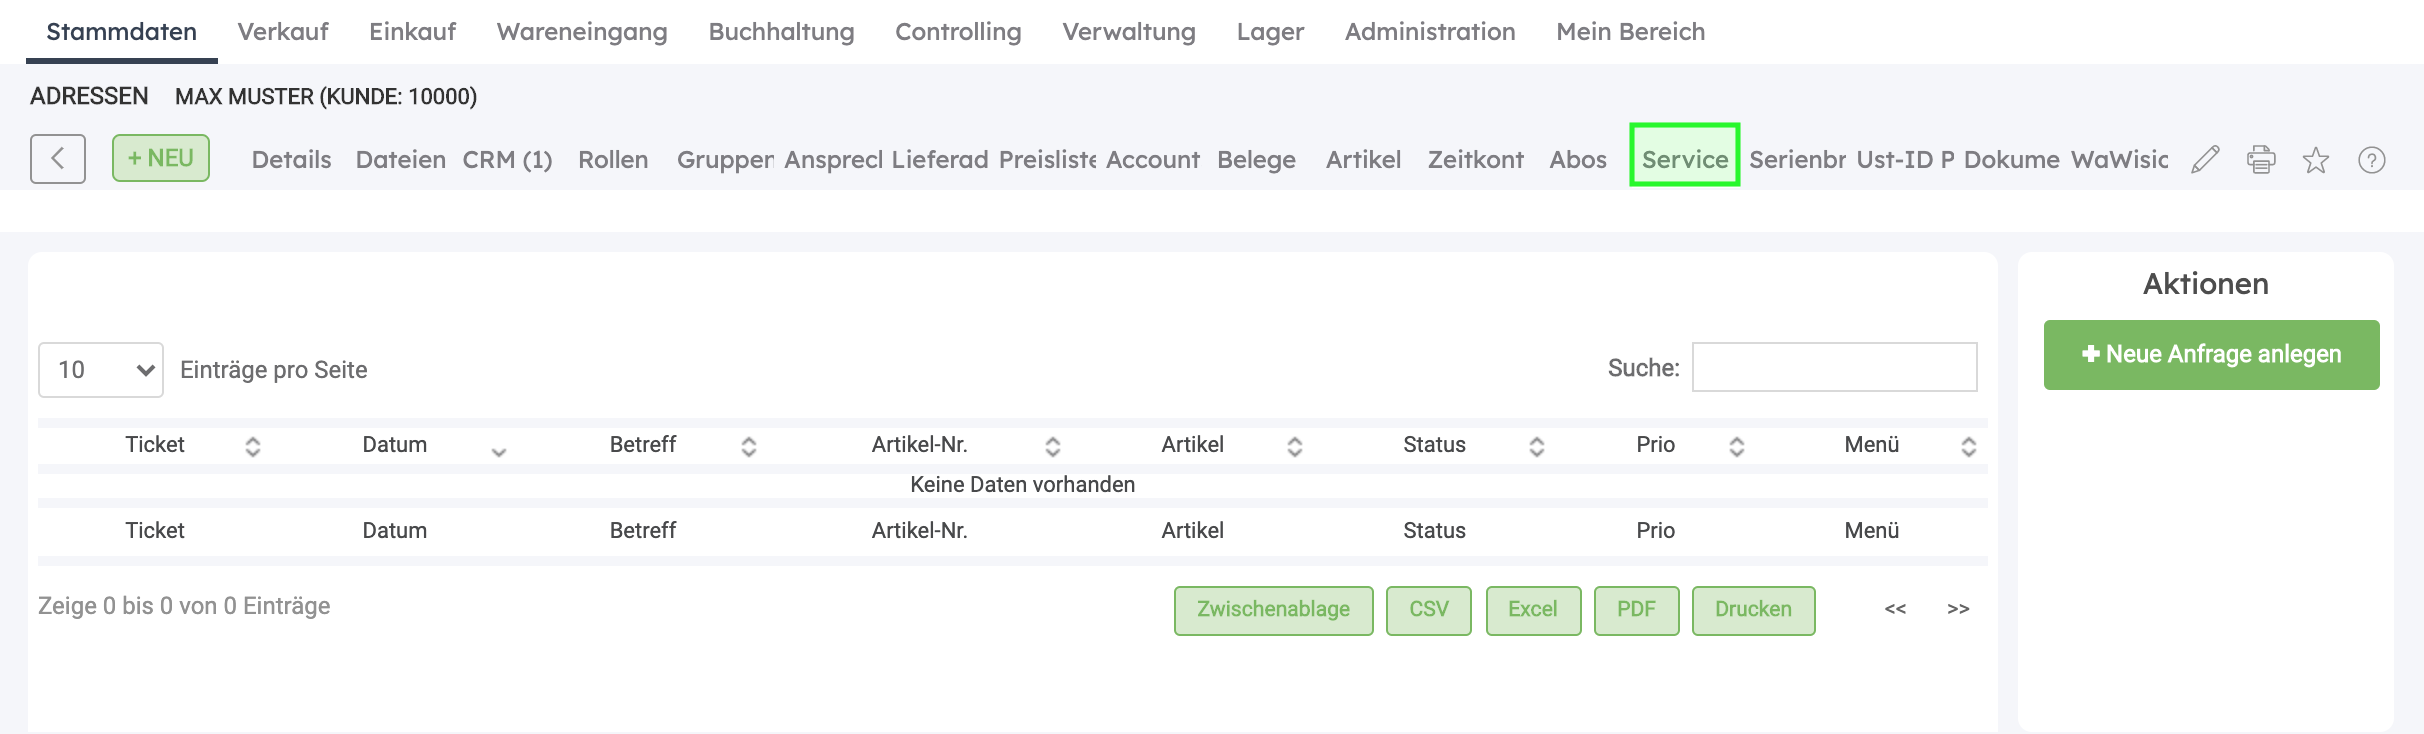Viewport: 2424px width, 734px height.
Task: Click the + NEU button
Action: coord(161,158)
